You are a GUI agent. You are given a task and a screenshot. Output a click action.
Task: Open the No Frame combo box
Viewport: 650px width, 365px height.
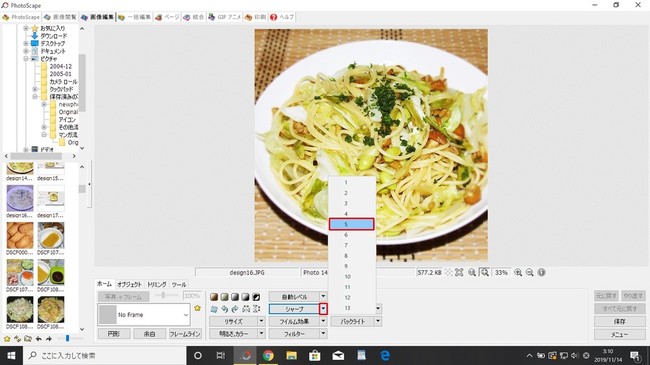tap(144, 315)
